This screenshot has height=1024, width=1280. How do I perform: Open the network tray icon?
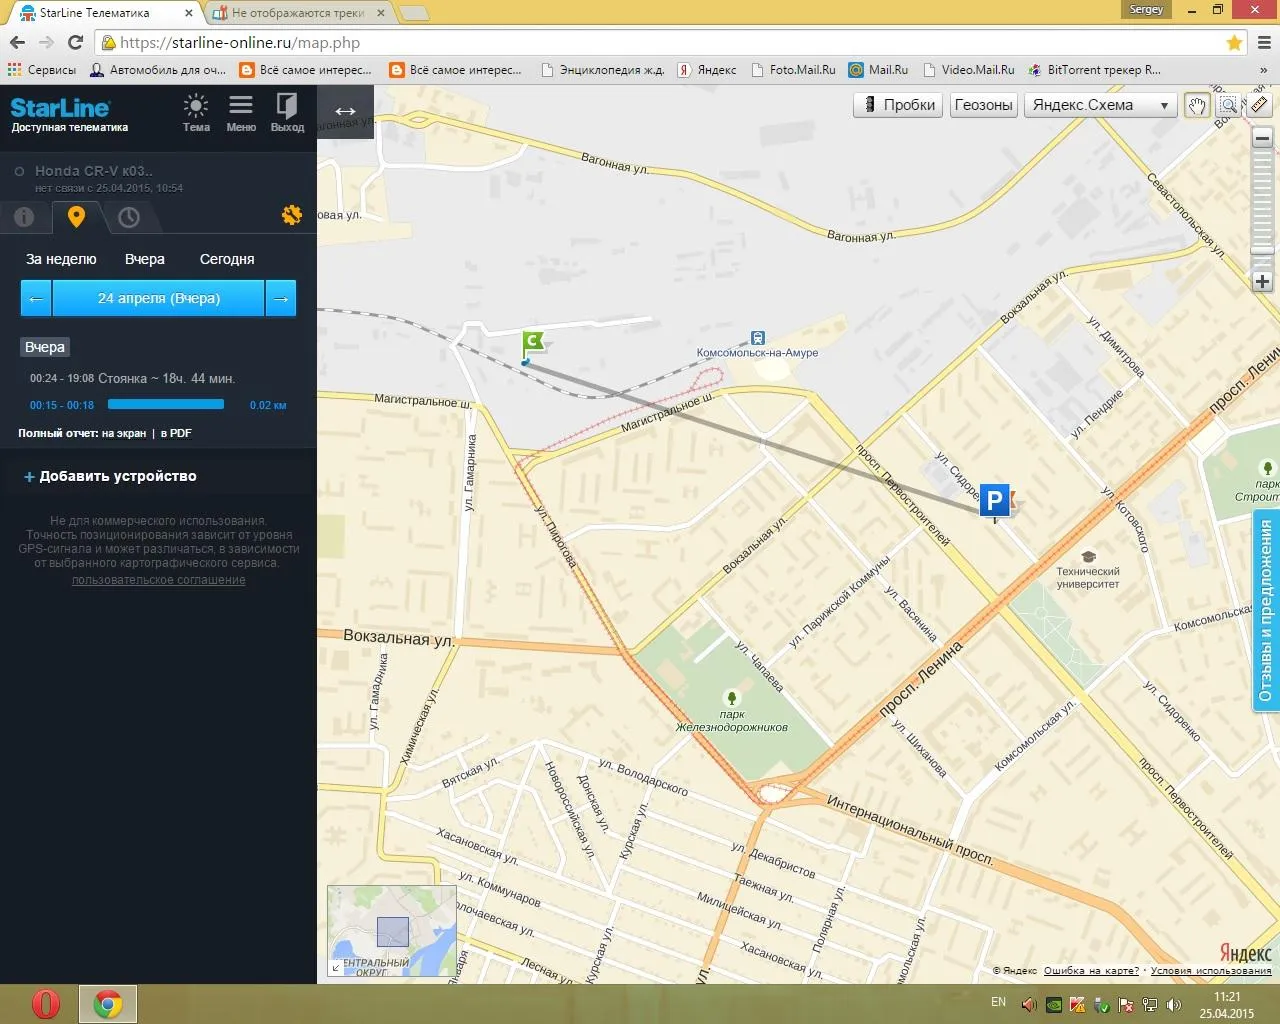pos(1150,1005)
